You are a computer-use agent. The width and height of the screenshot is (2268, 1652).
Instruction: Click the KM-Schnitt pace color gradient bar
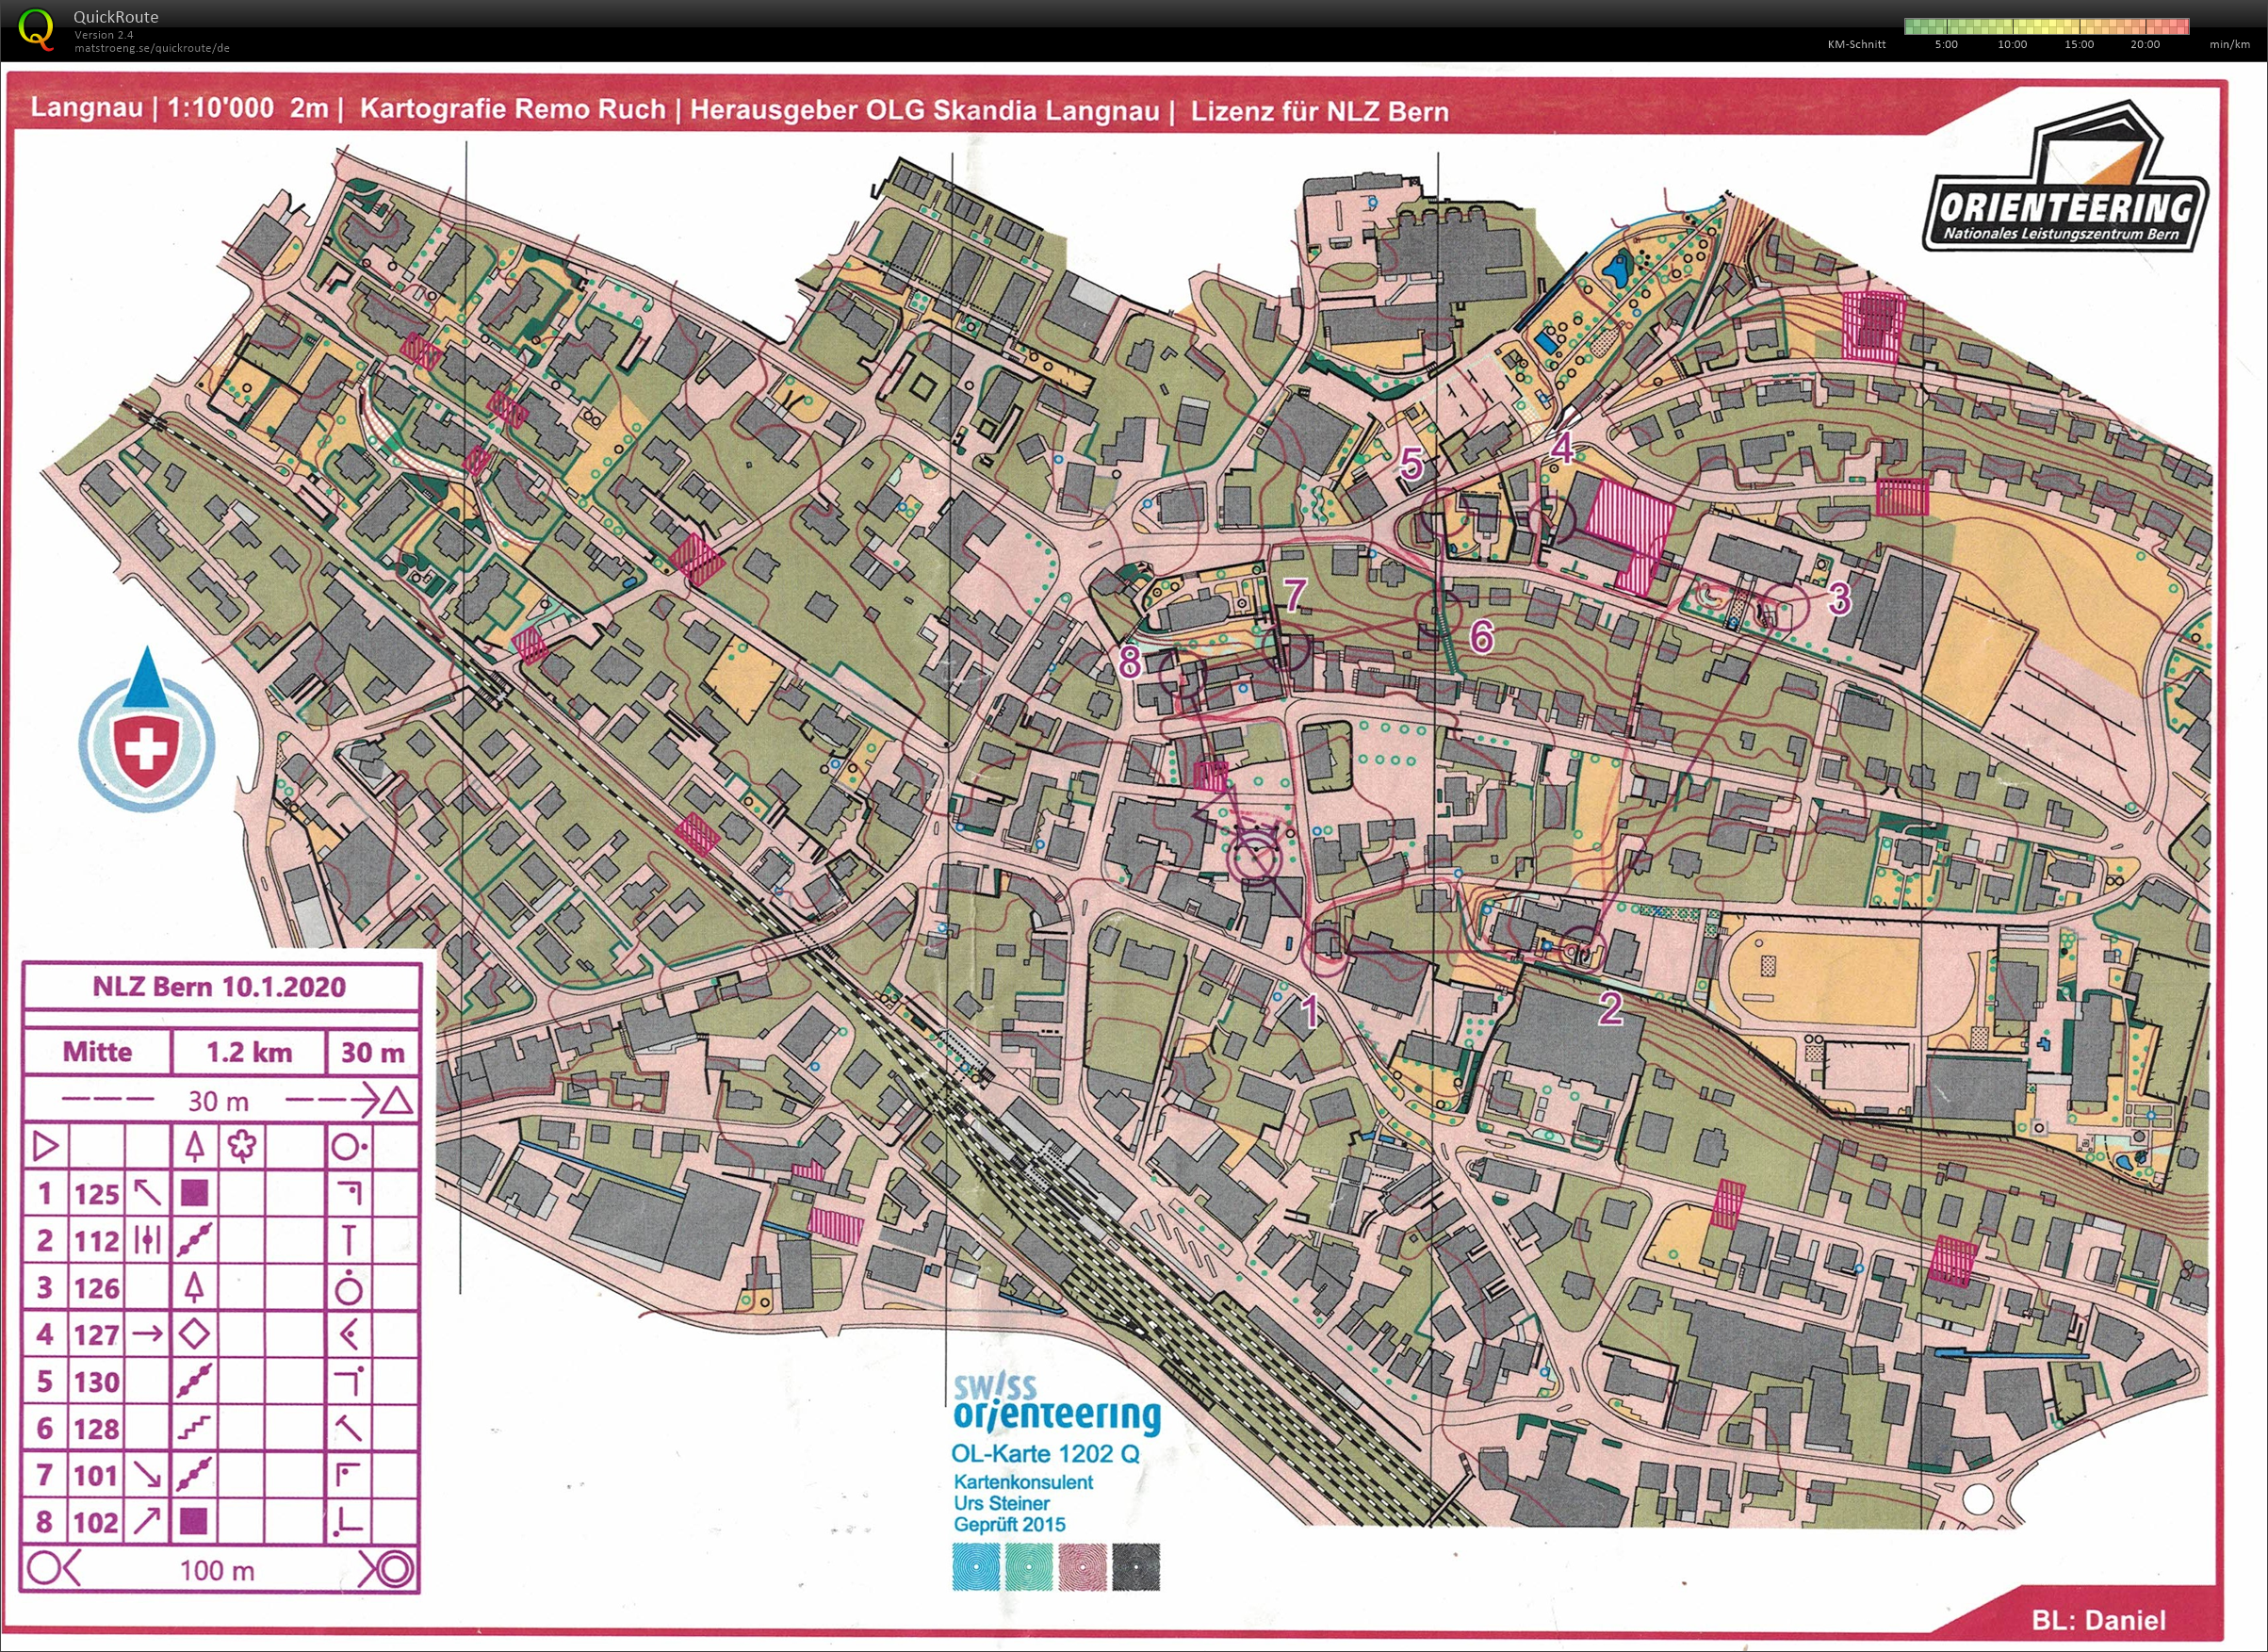pyautogui.click(x=2047, y=26)
